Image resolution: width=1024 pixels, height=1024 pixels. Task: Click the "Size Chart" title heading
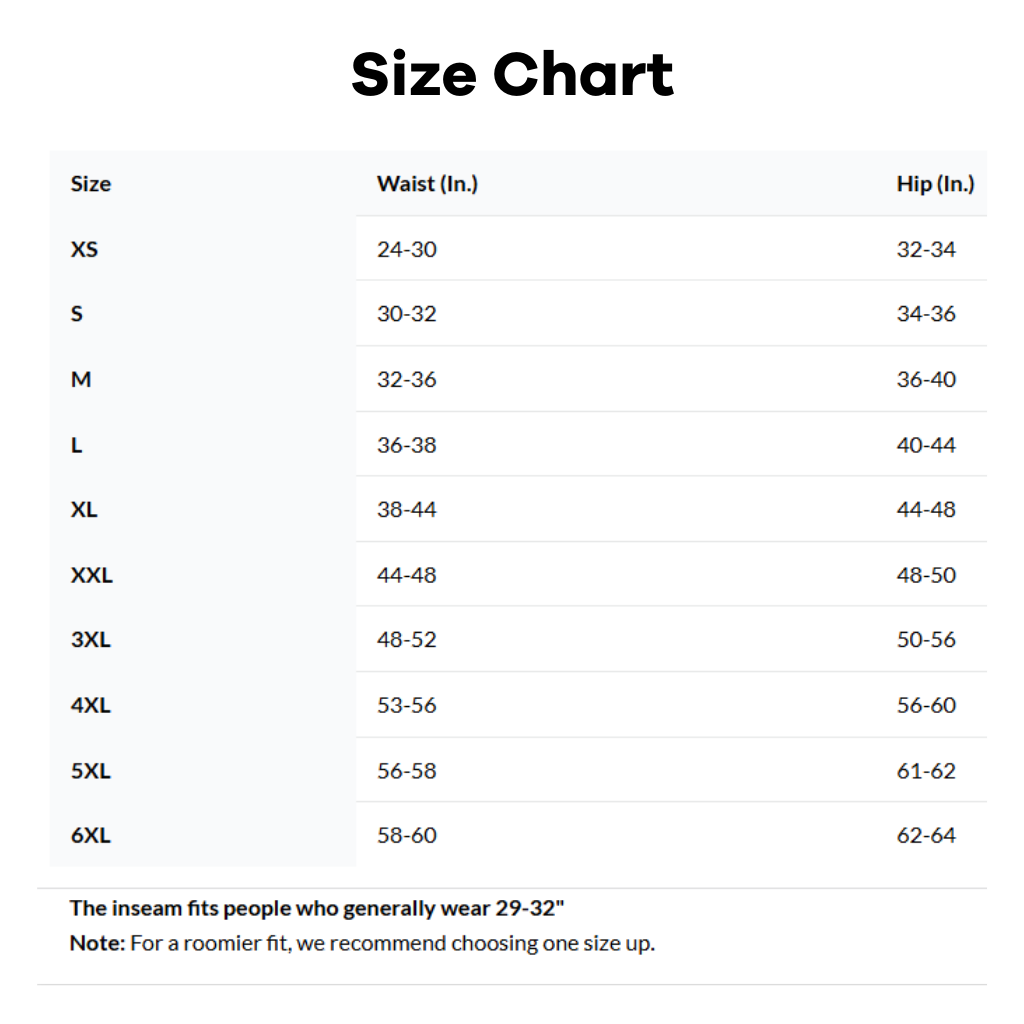512,75
